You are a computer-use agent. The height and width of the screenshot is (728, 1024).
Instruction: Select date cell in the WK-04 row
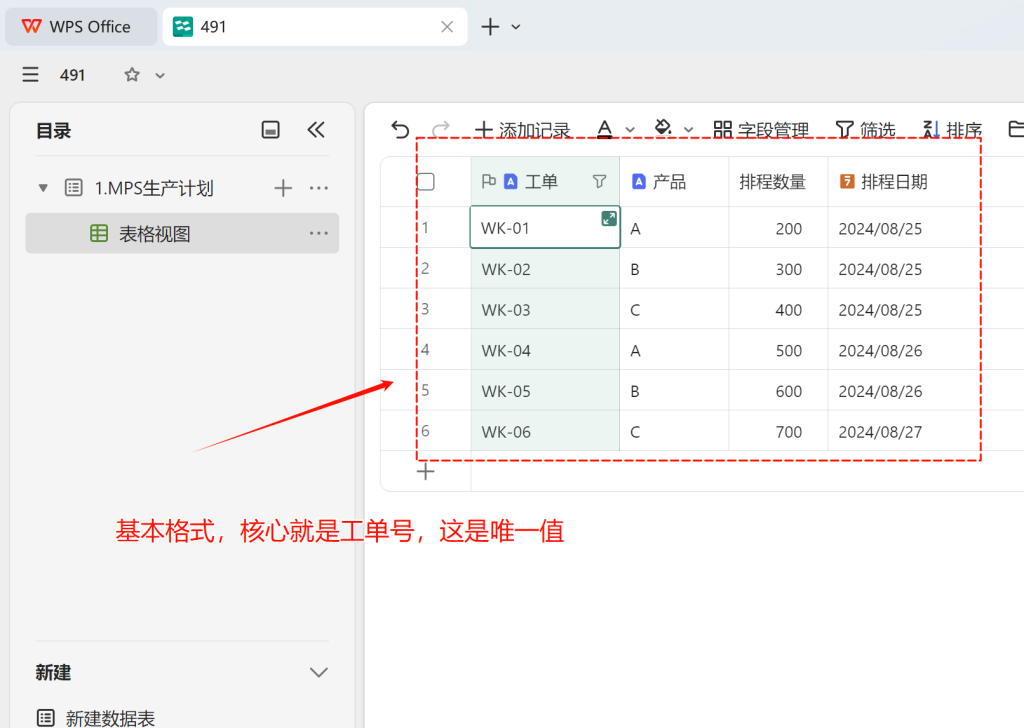click(904, 350)
